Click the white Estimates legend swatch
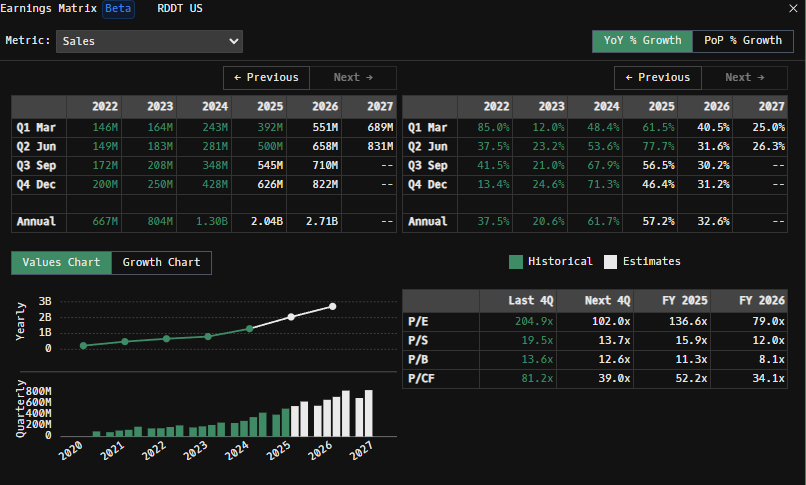 coord(610,262)
